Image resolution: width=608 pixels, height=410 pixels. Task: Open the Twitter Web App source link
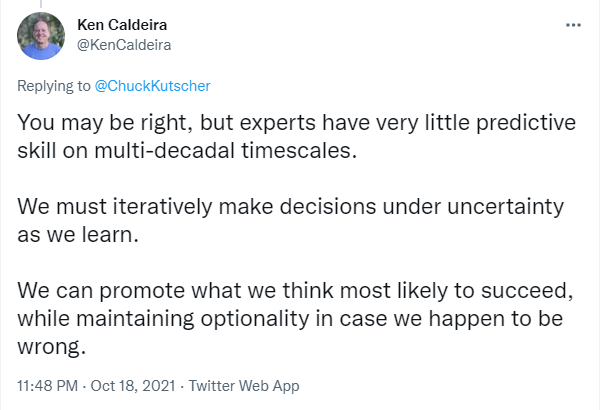[244, 386]
